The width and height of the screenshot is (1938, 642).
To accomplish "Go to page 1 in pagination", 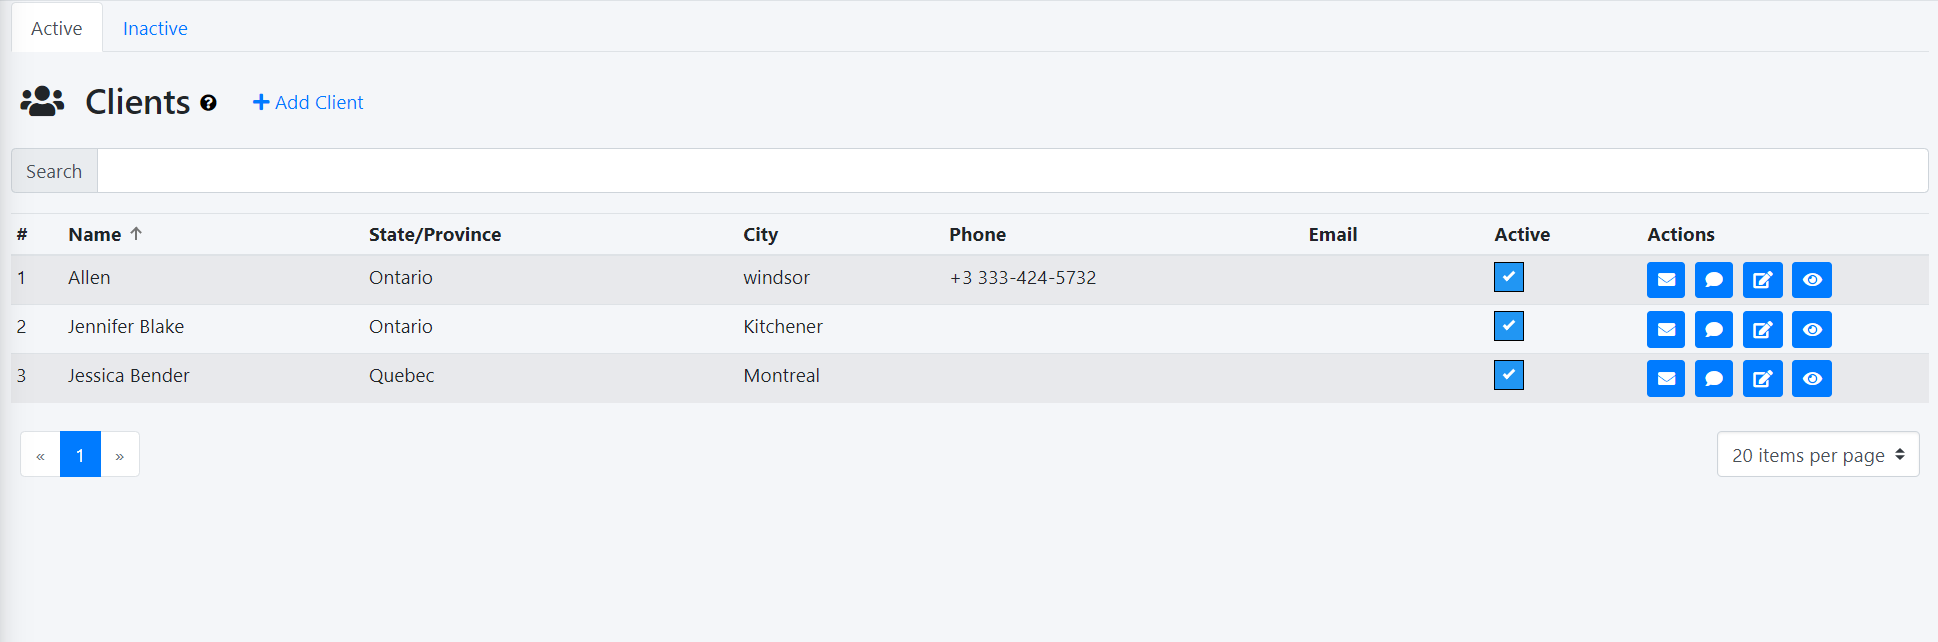I will pos(80,455).
